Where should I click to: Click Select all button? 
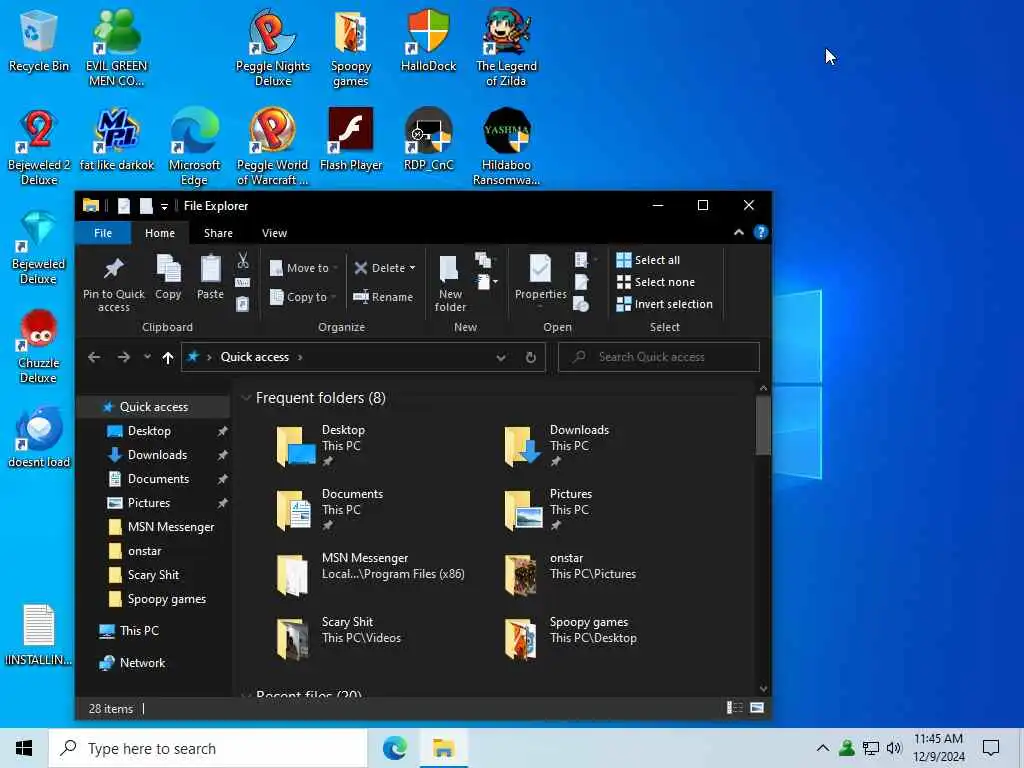[x=648, y=260]
